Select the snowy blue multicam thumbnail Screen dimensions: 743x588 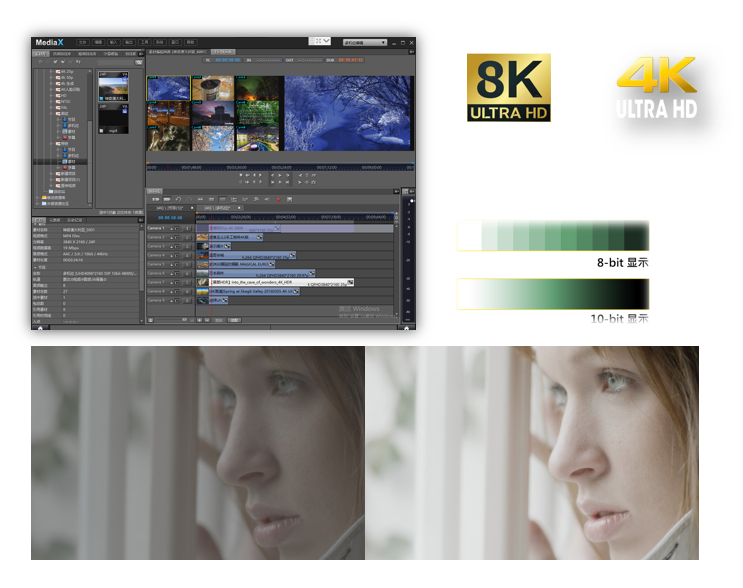168,89
